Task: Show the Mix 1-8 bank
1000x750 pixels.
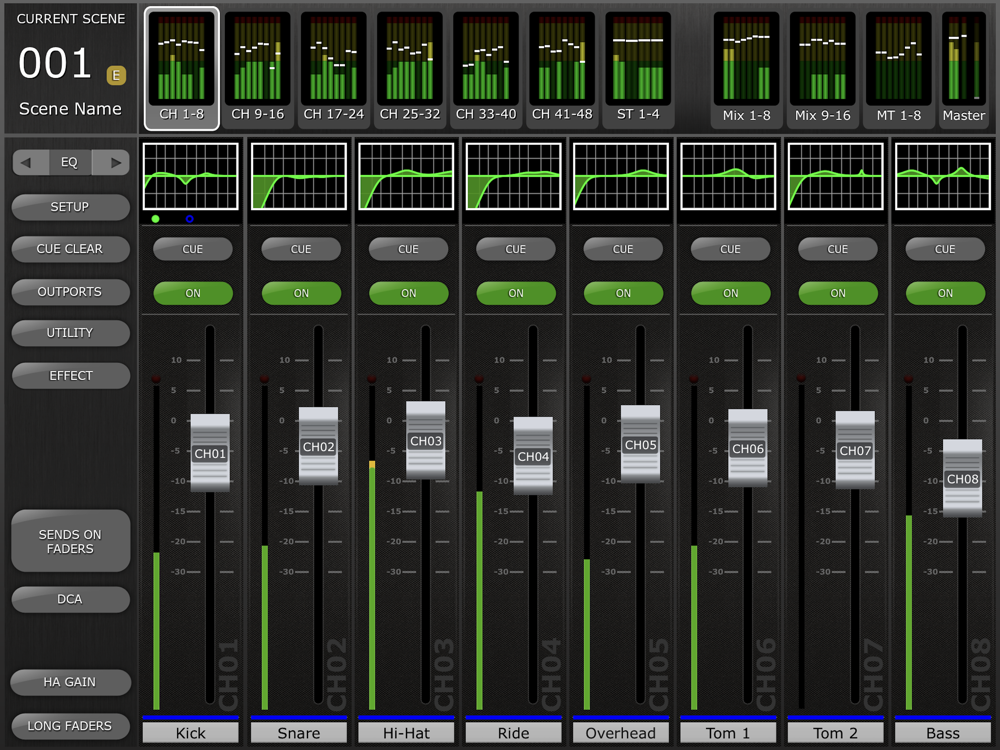Action: click(x=746, y=68)
